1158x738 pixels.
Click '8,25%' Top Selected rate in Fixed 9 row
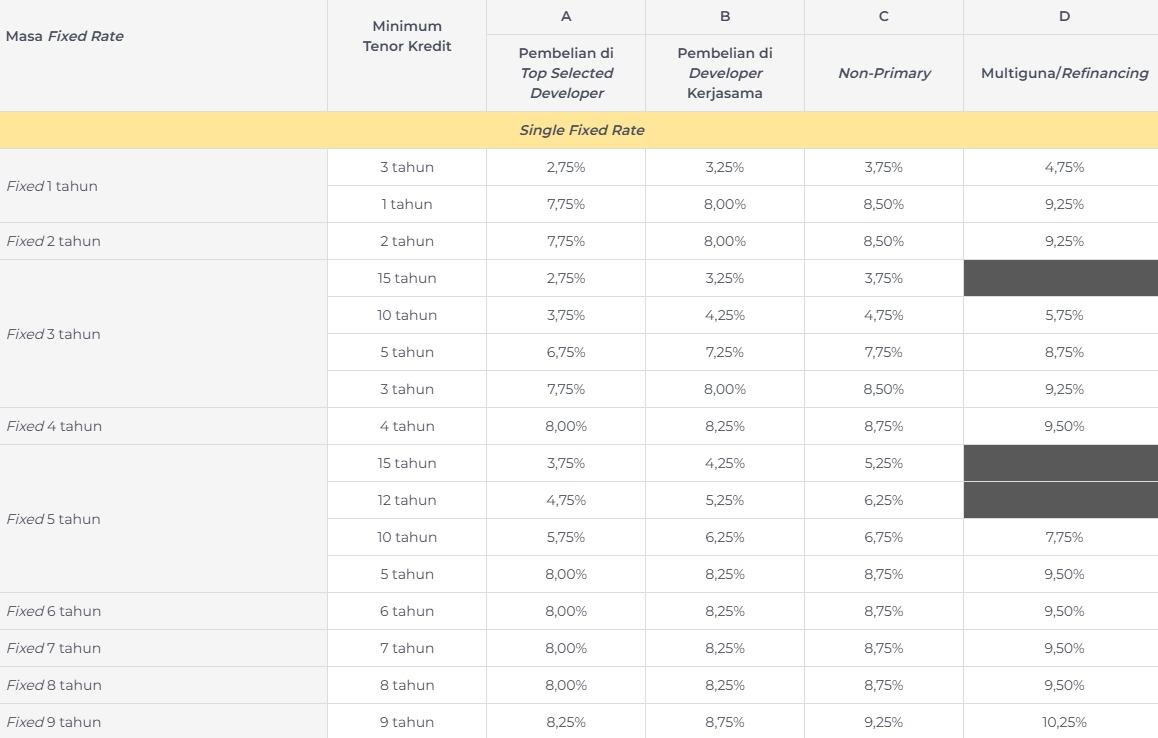(x=566, y=722)
